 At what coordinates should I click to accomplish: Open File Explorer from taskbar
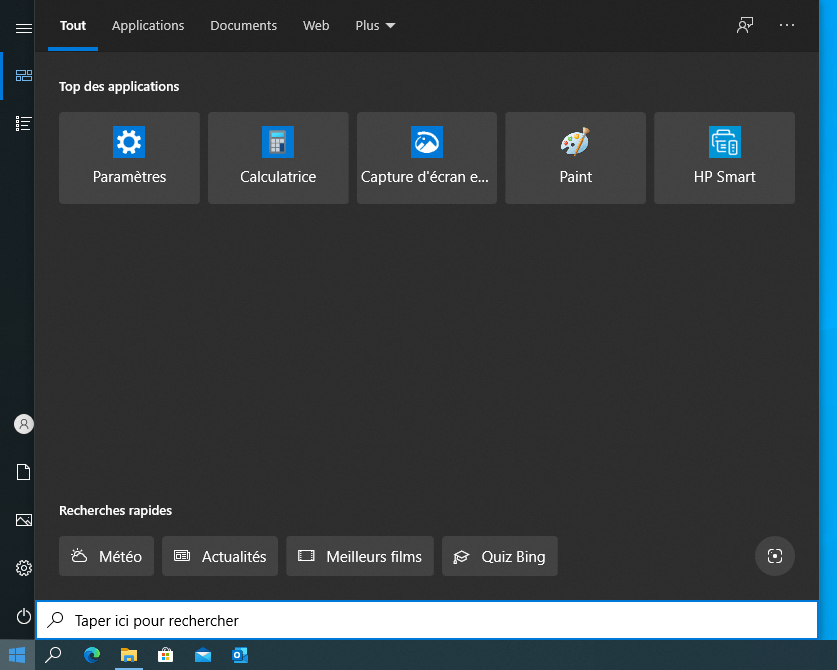pos(129,655)
